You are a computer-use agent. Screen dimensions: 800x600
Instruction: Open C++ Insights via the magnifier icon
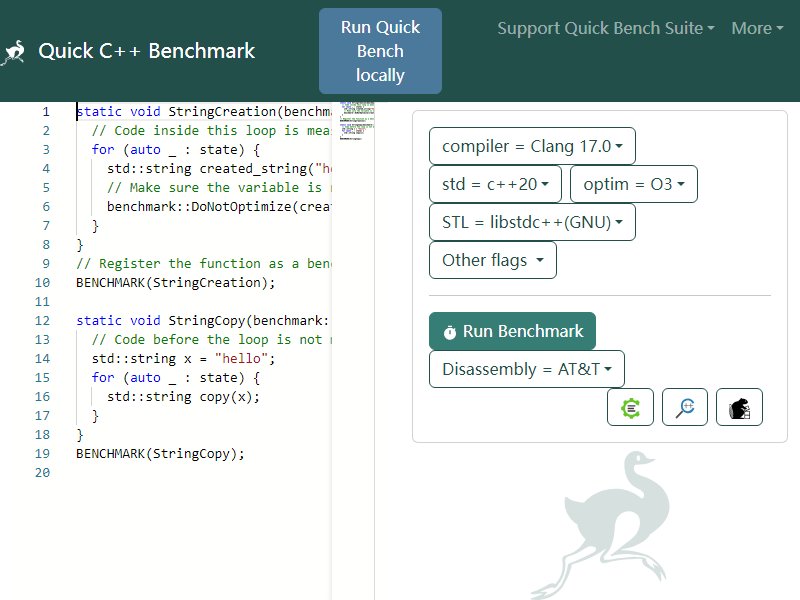[685, 407]
